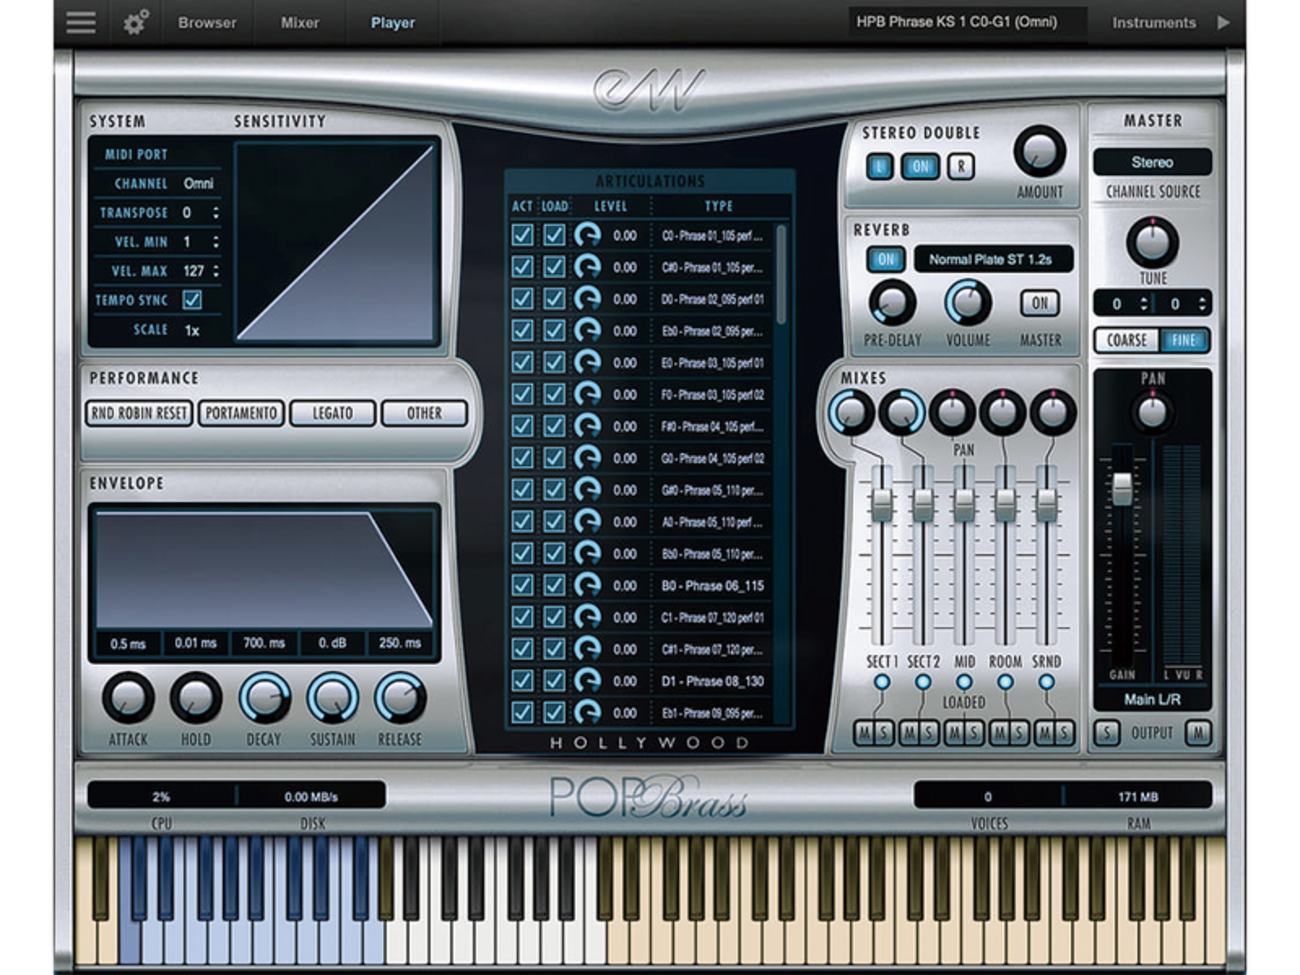Click the Master Gain fader
This screenshot has width=1300, height=975.
pos(1122,489)
